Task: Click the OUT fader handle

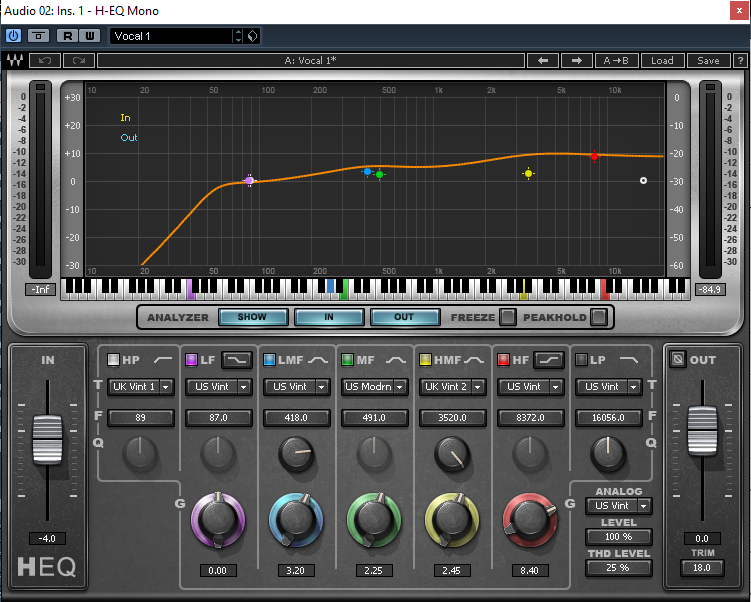Action: [x=703, y=431]
